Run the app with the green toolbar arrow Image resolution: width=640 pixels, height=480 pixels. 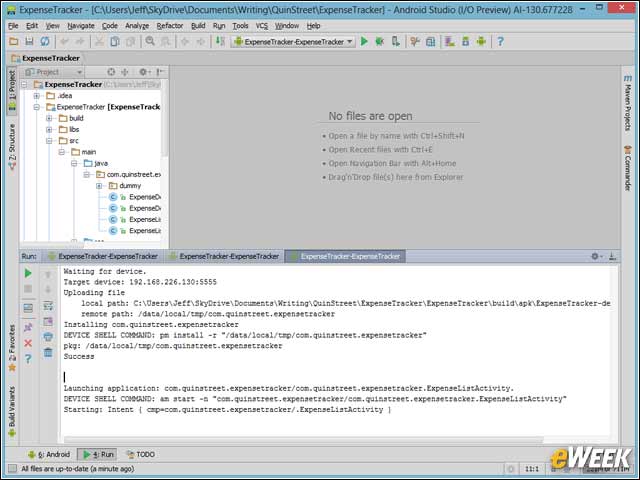(364, 42)
